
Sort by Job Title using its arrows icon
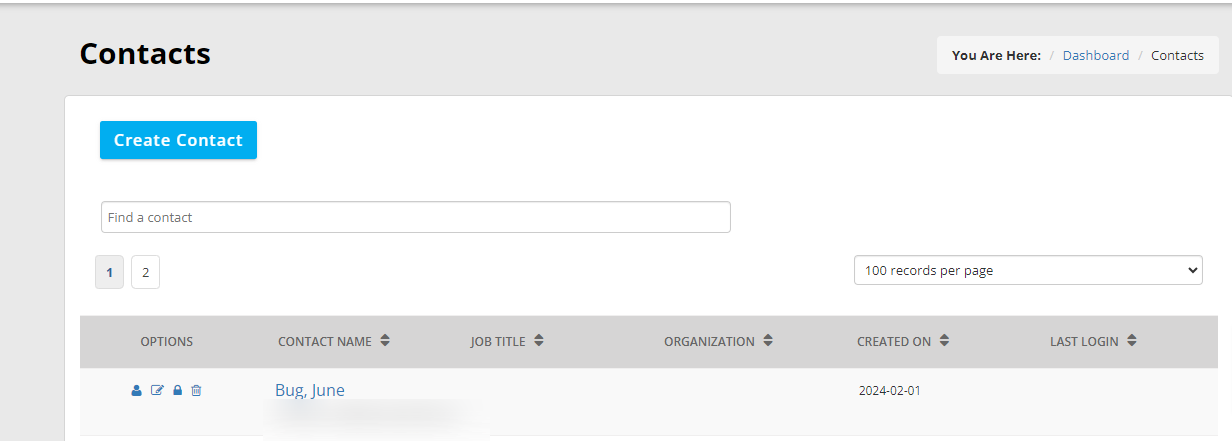pos(539,341)
